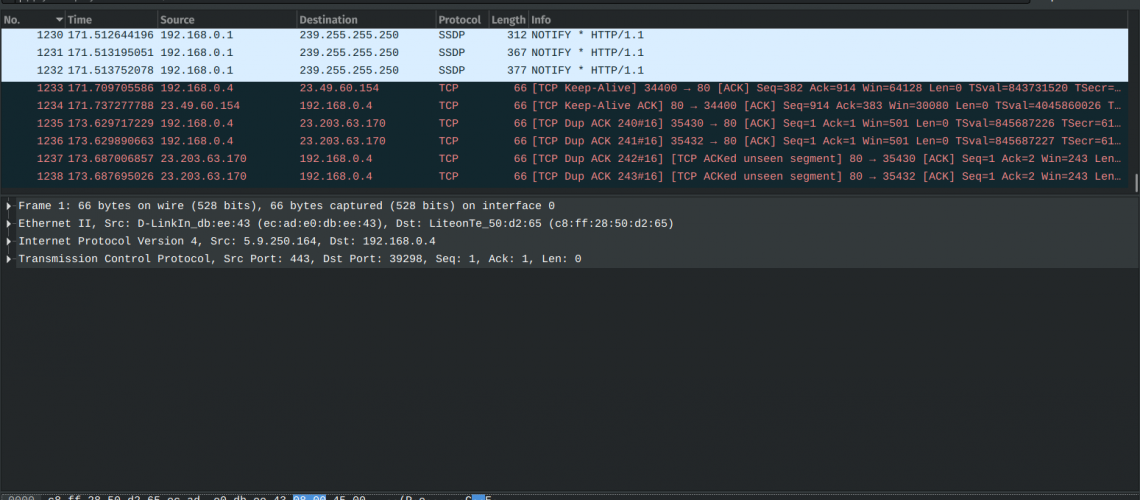Click length 312 in packet 1230
Viewport: 1140px width, 500px height.
pyautogui.click(x=517, y=35)
